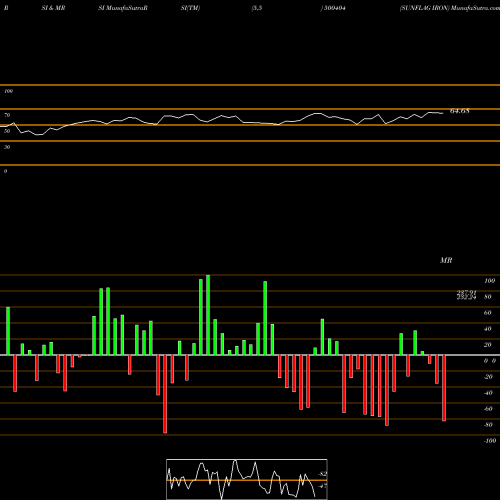
Task: Click the -100 label on the MR axis
Action: coord(490,441)
